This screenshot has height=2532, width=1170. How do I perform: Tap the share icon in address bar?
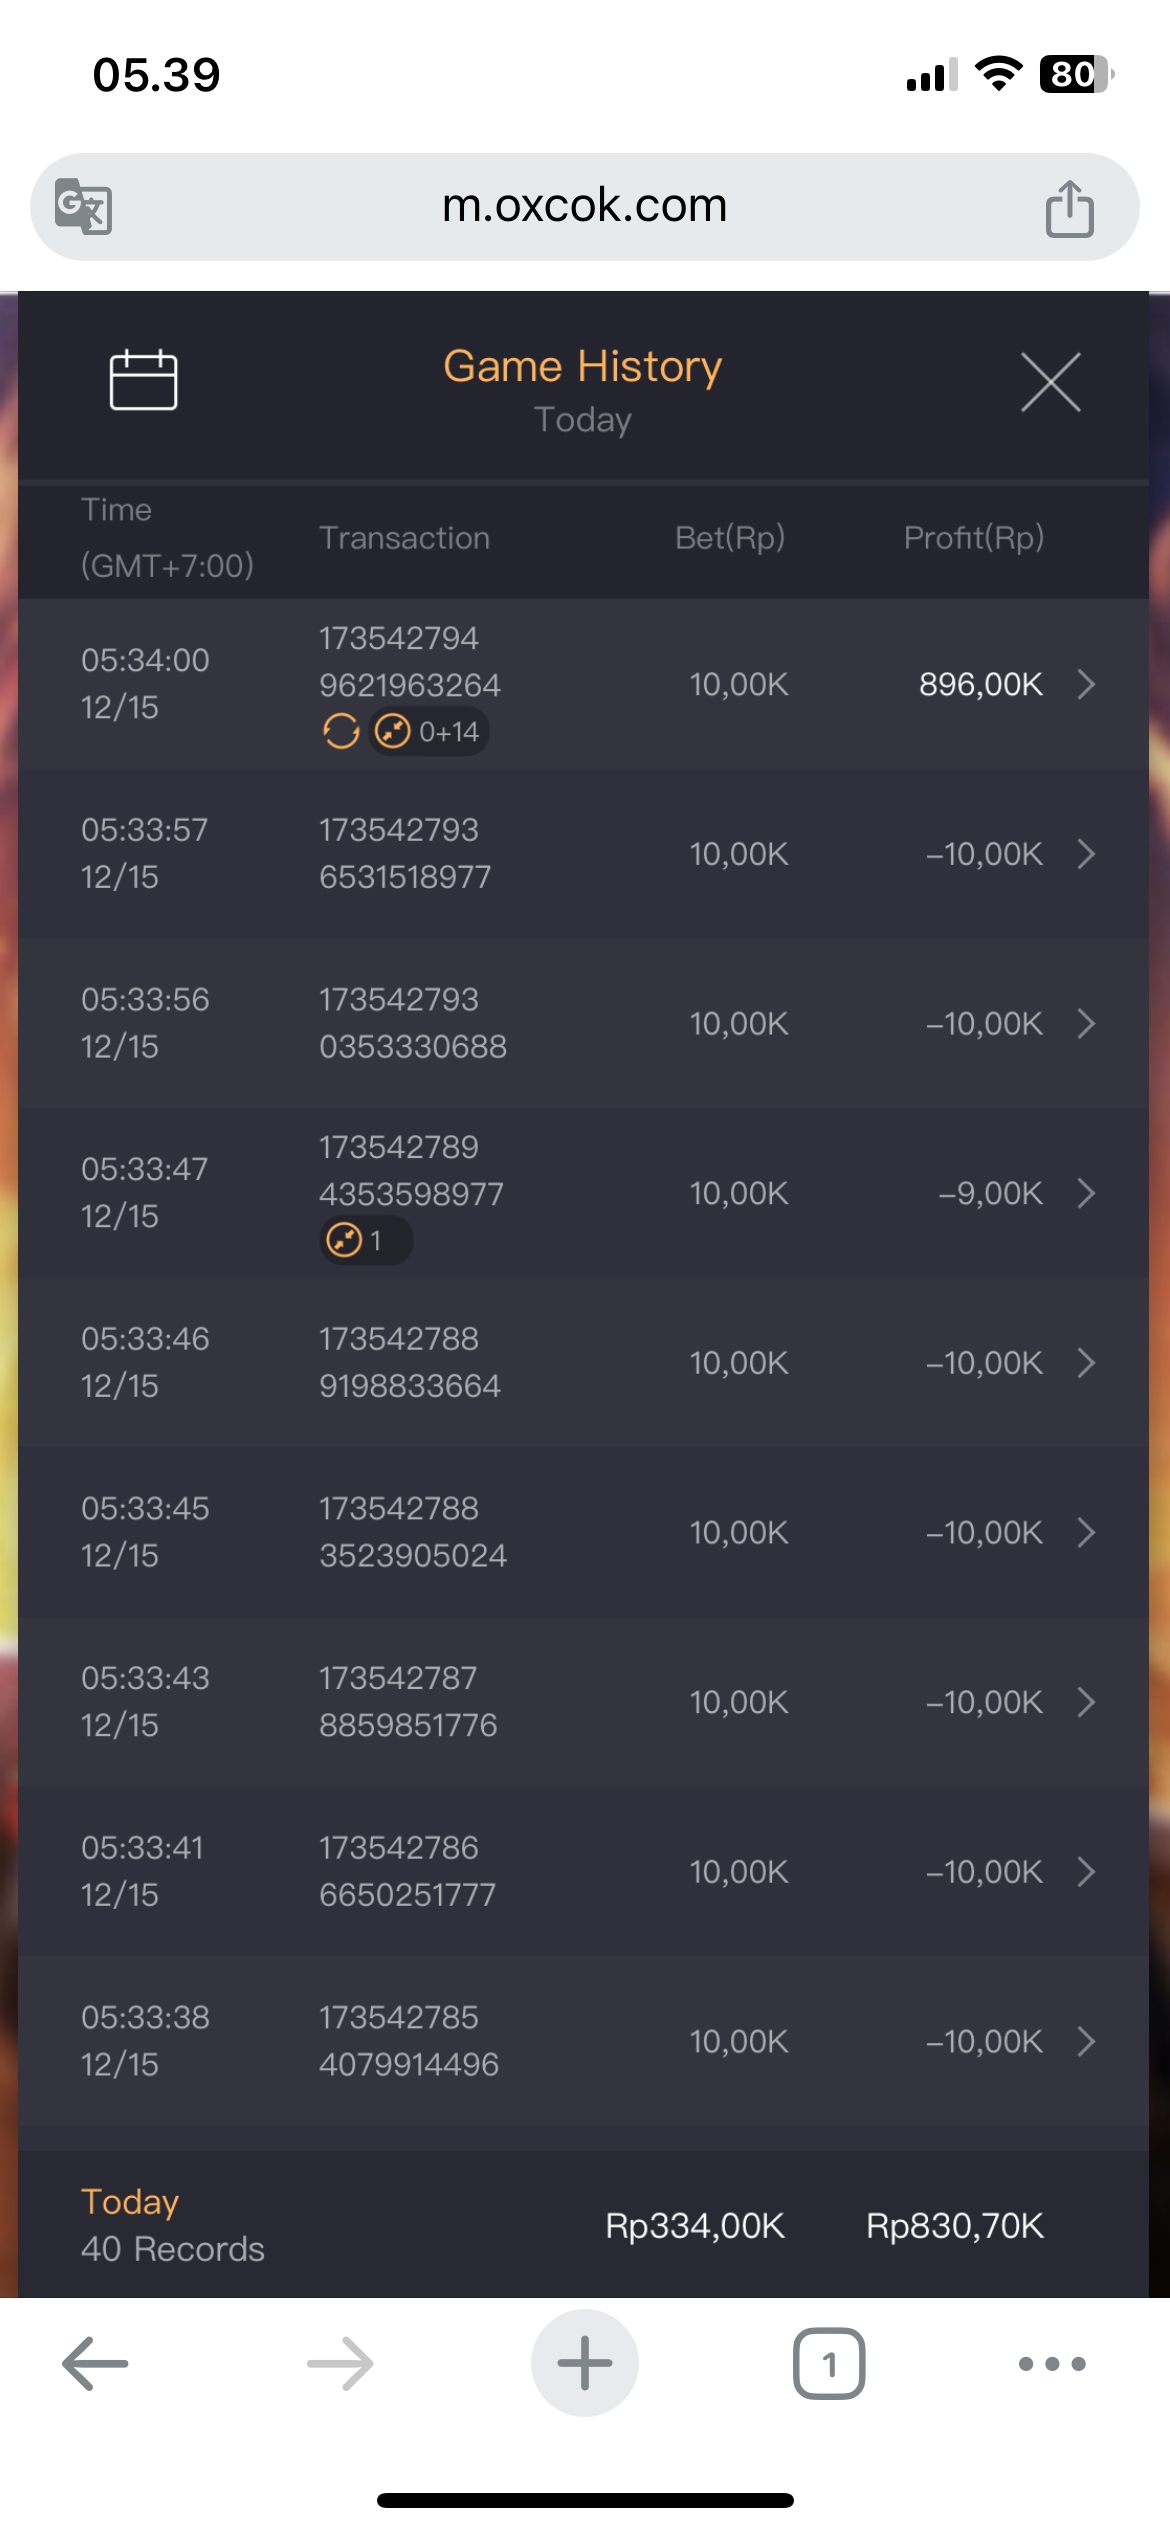click(1069, 208)
